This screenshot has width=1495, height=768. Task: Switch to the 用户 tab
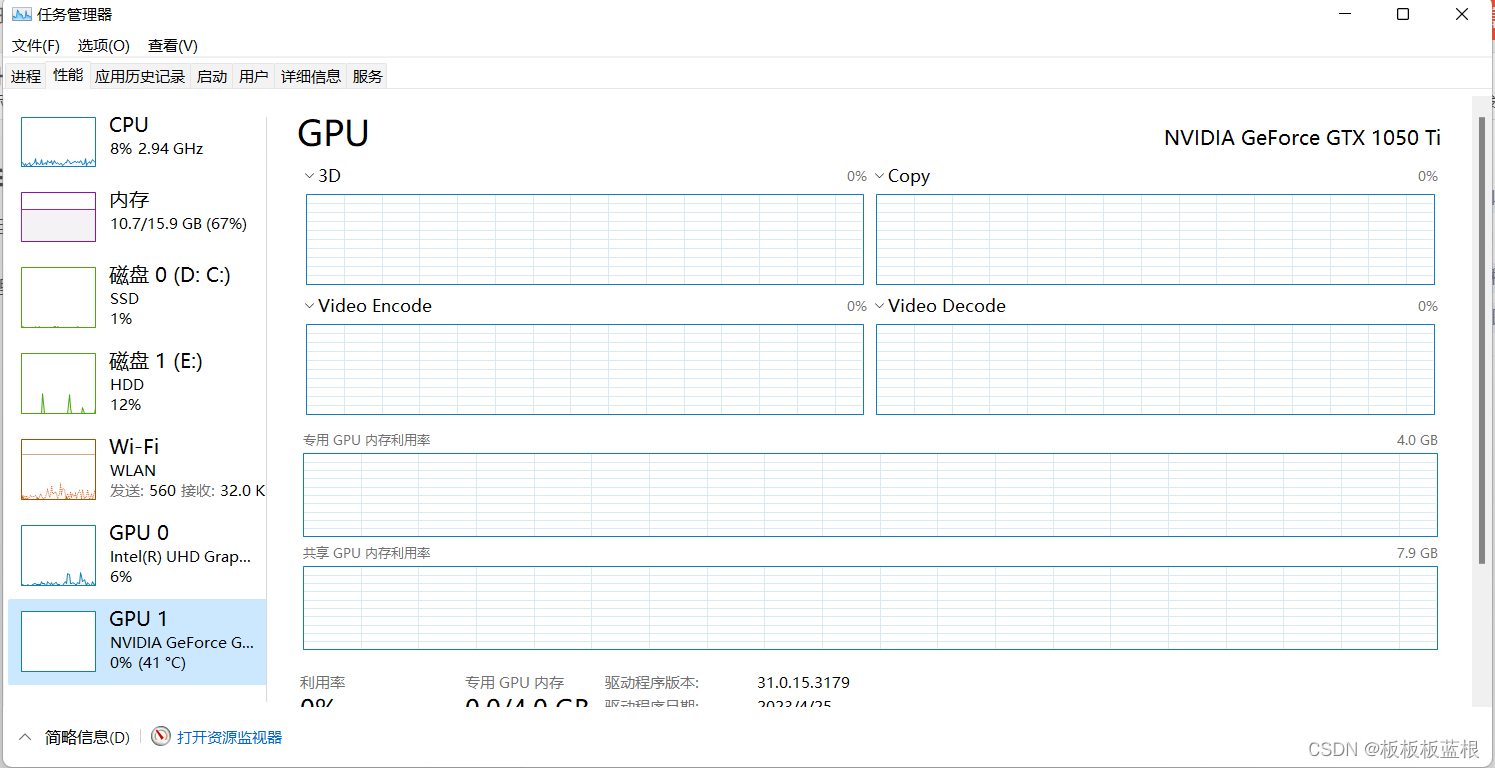254,77
